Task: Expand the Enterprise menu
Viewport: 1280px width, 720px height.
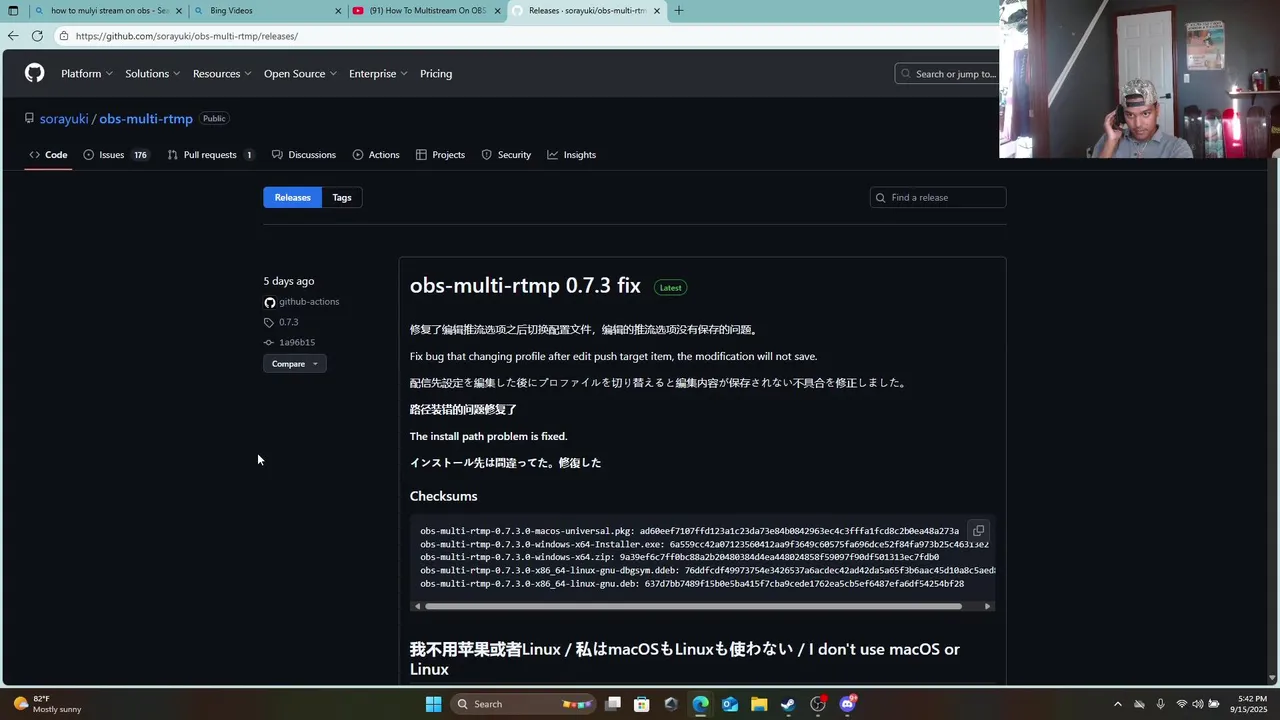Action: tap(378, 74)
